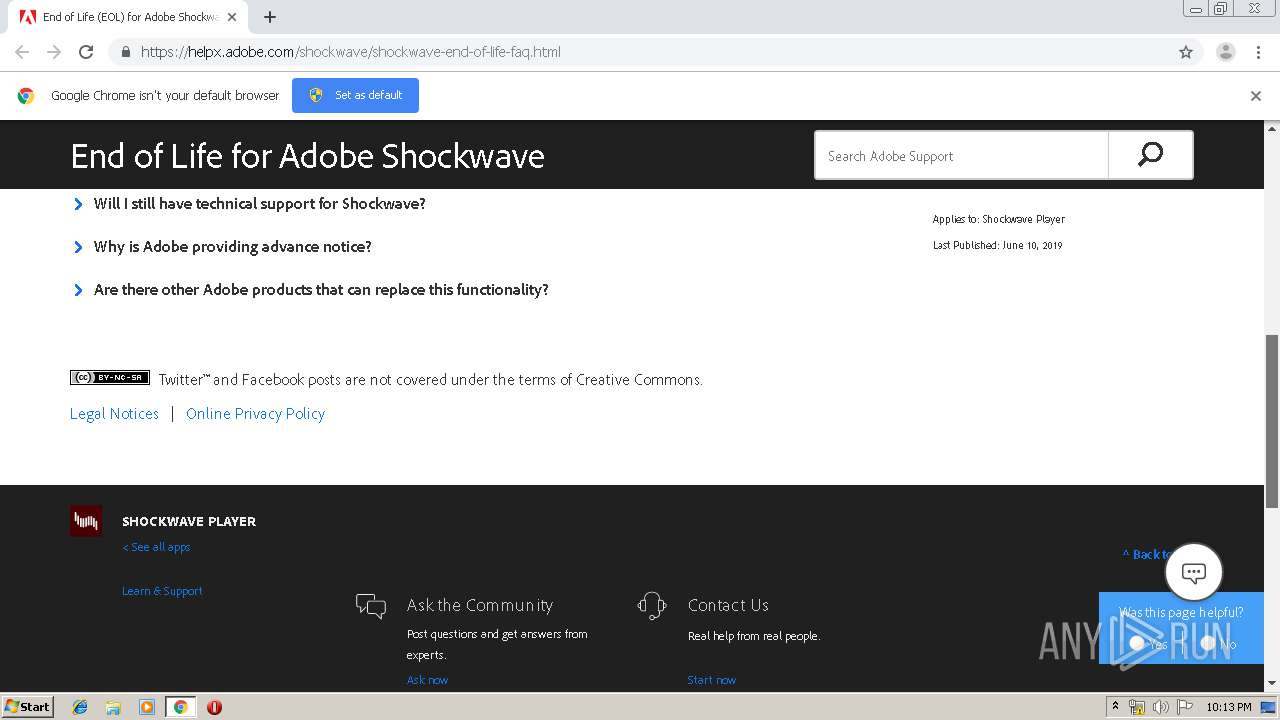Click the volume speaker tray icon
The image size is (1280, 720).
[x=1160, y=707]
